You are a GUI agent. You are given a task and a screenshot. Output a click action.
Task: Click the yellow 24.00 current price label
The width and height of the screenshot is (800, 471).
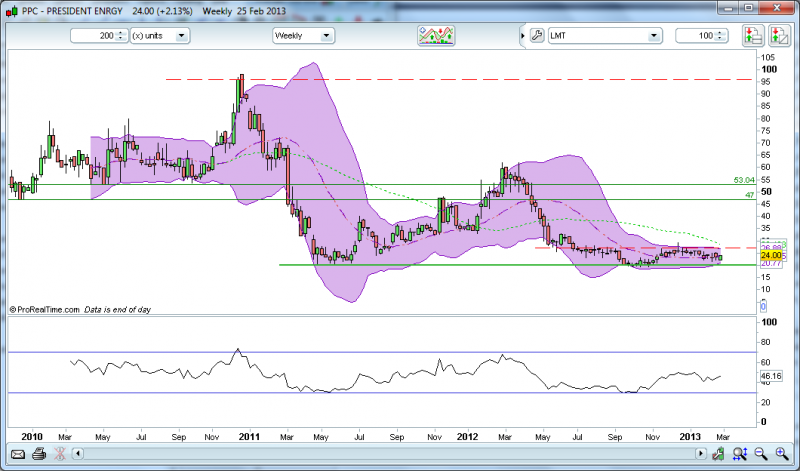tap(771, 255)
